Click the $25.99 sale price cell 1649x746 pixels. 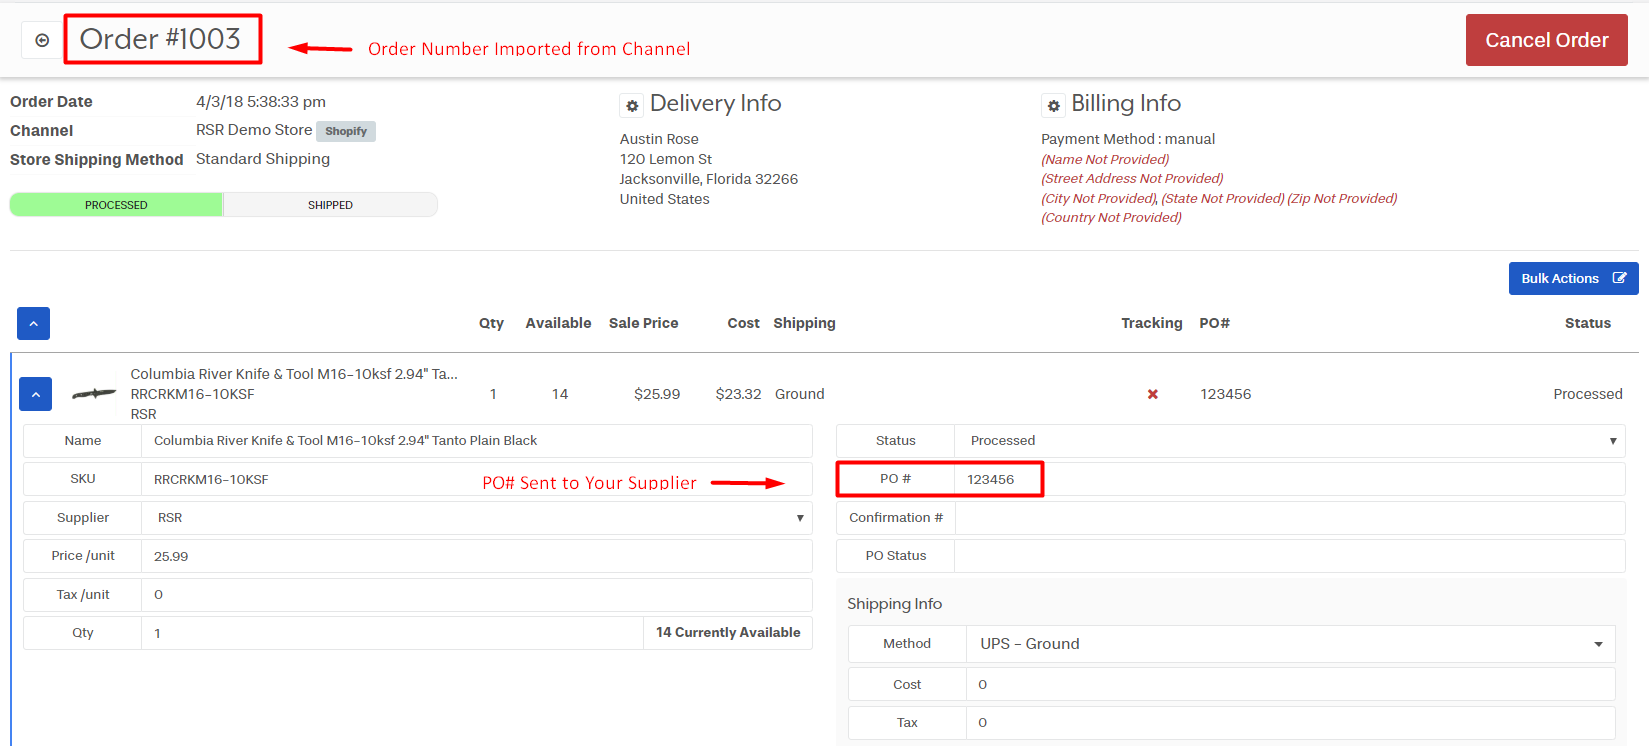click(x=657, y=394)
